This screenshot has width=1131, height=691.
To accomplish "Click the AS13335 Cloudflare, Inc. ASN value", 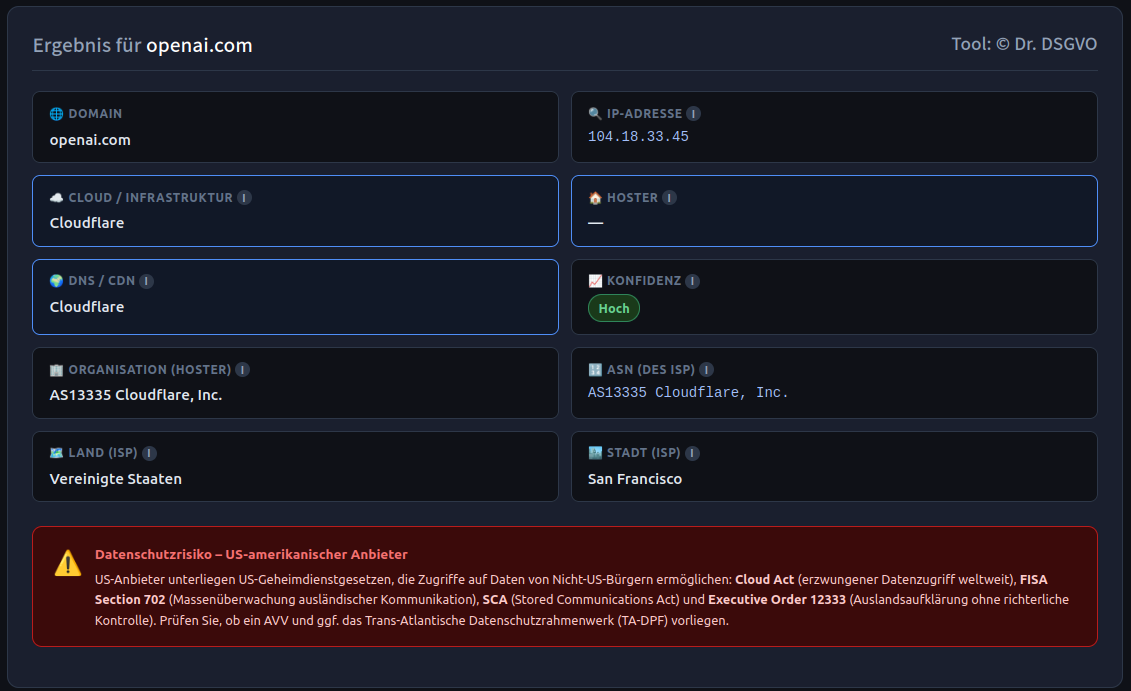I will pyautogui.click(x=688, y=393).
